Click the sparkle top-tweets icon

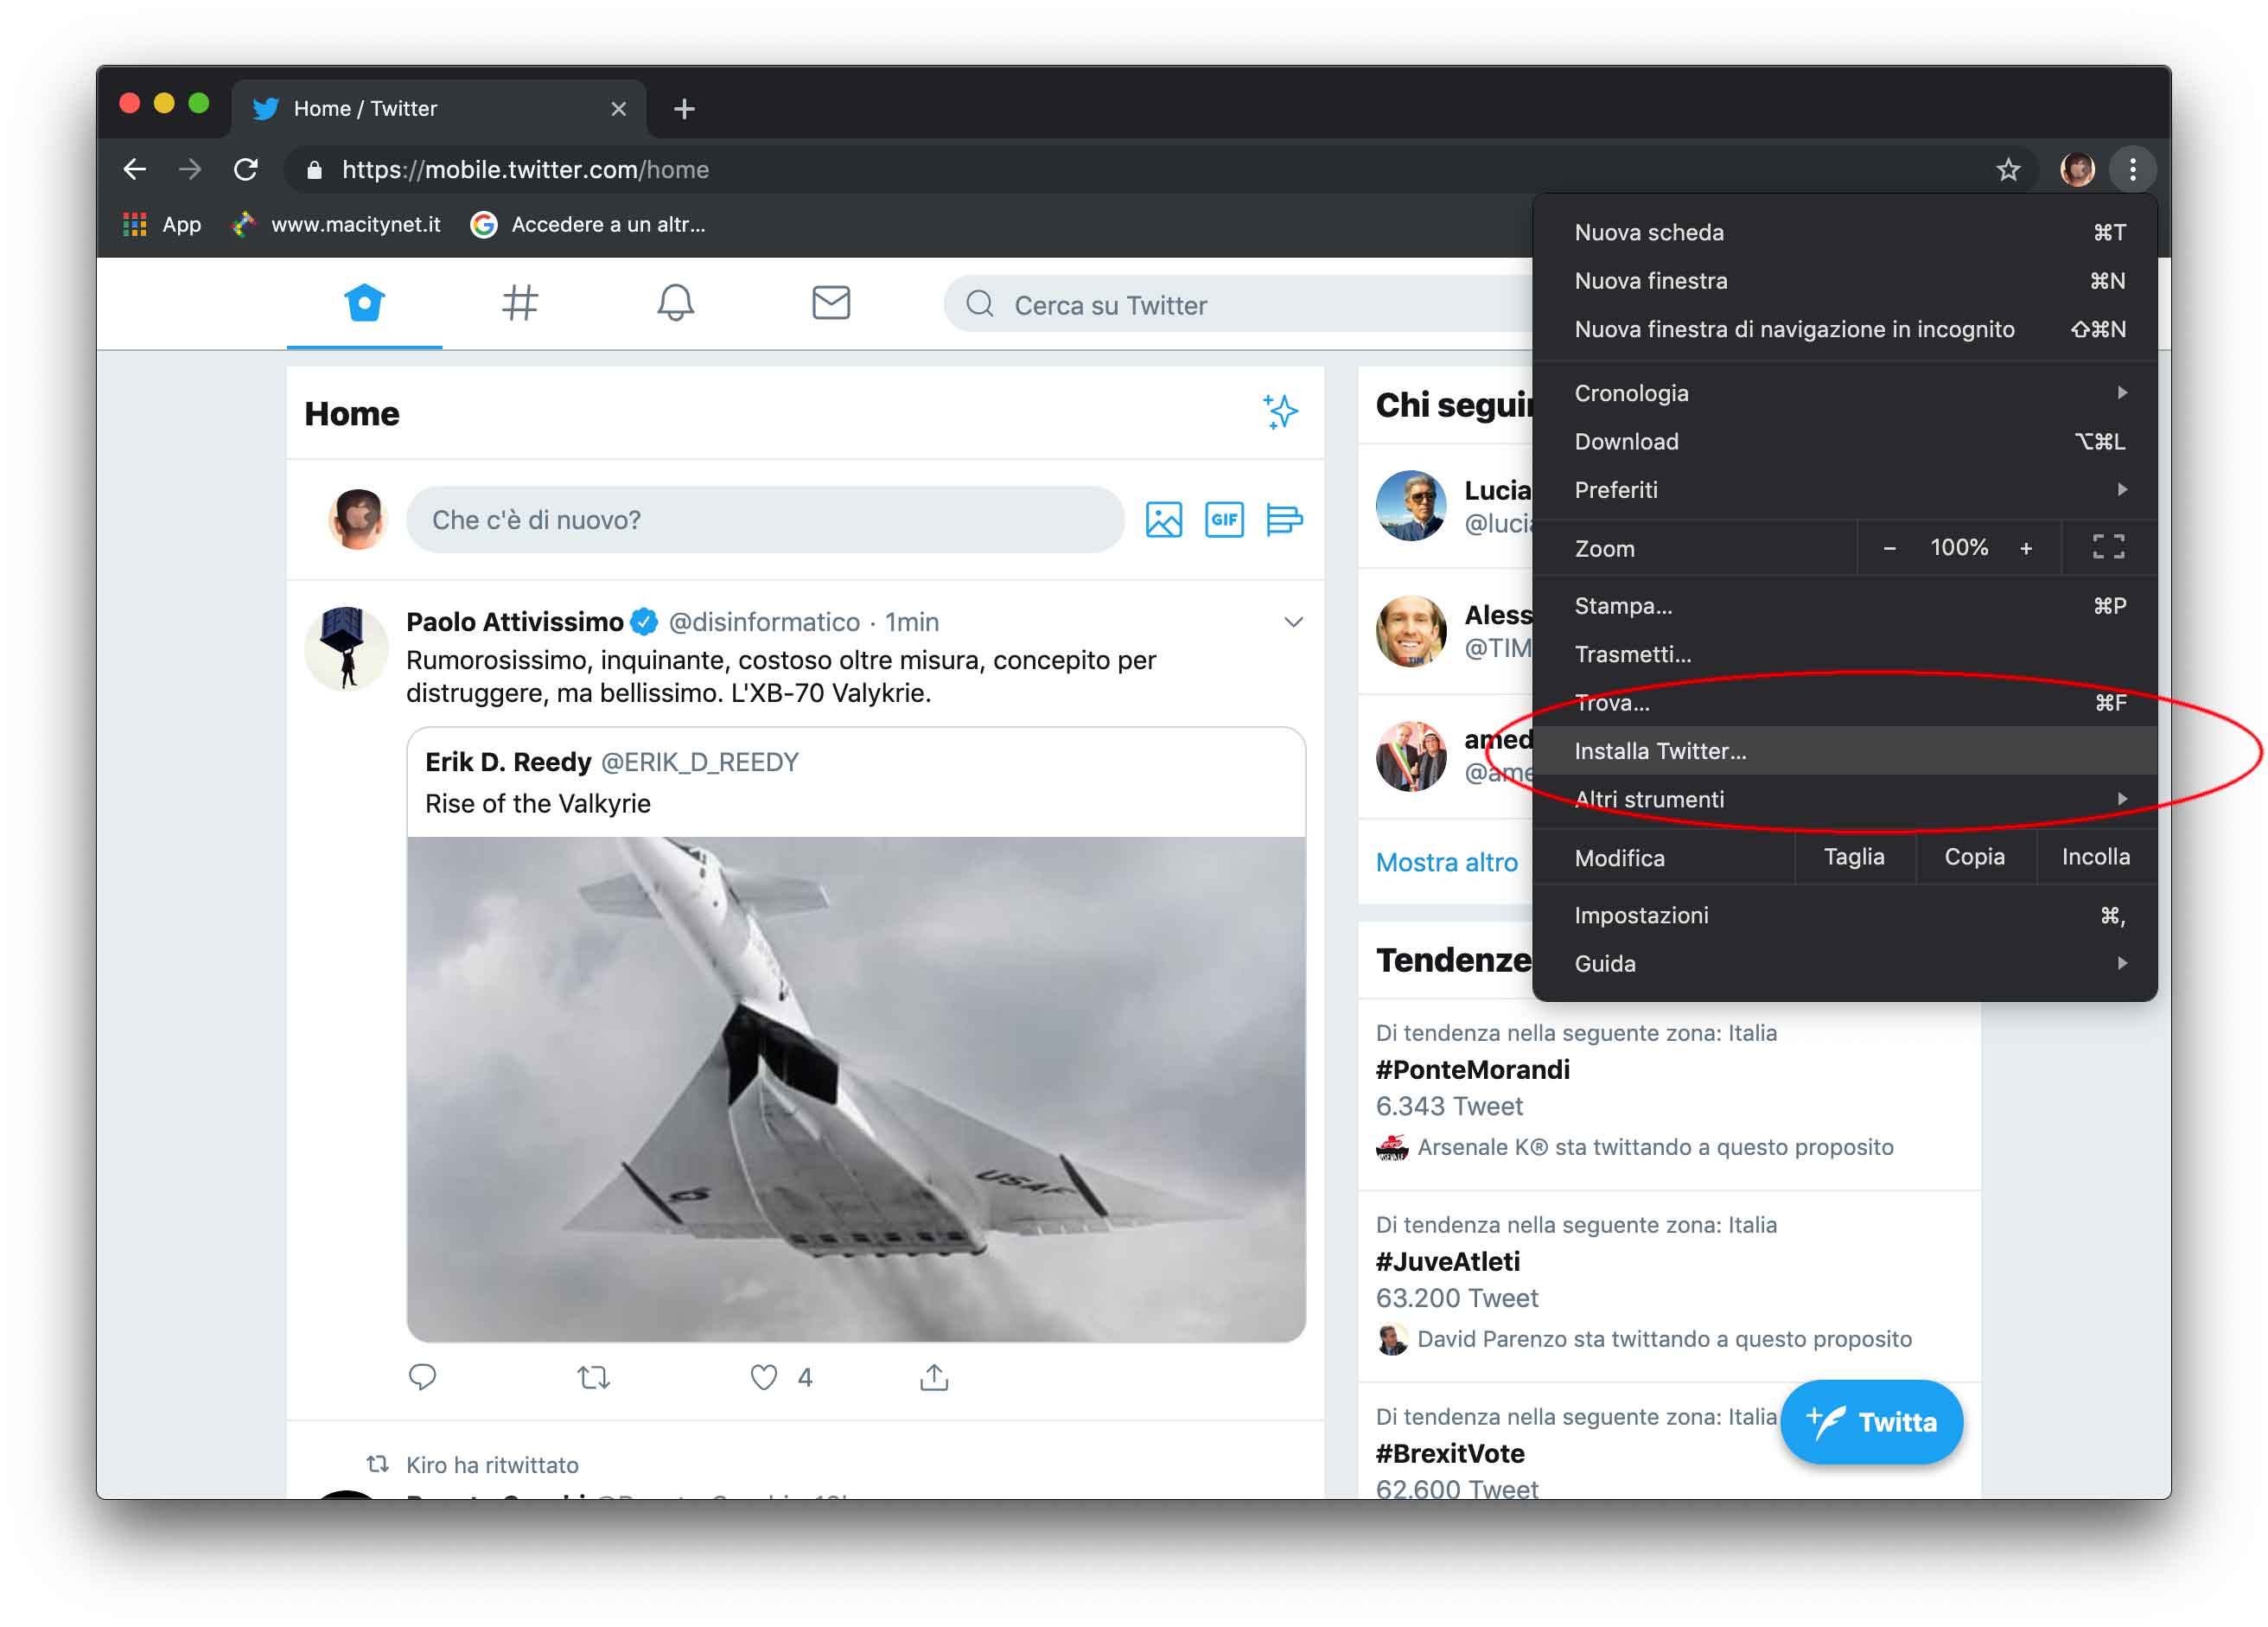pyautogui.click(x=1279, y=411)
